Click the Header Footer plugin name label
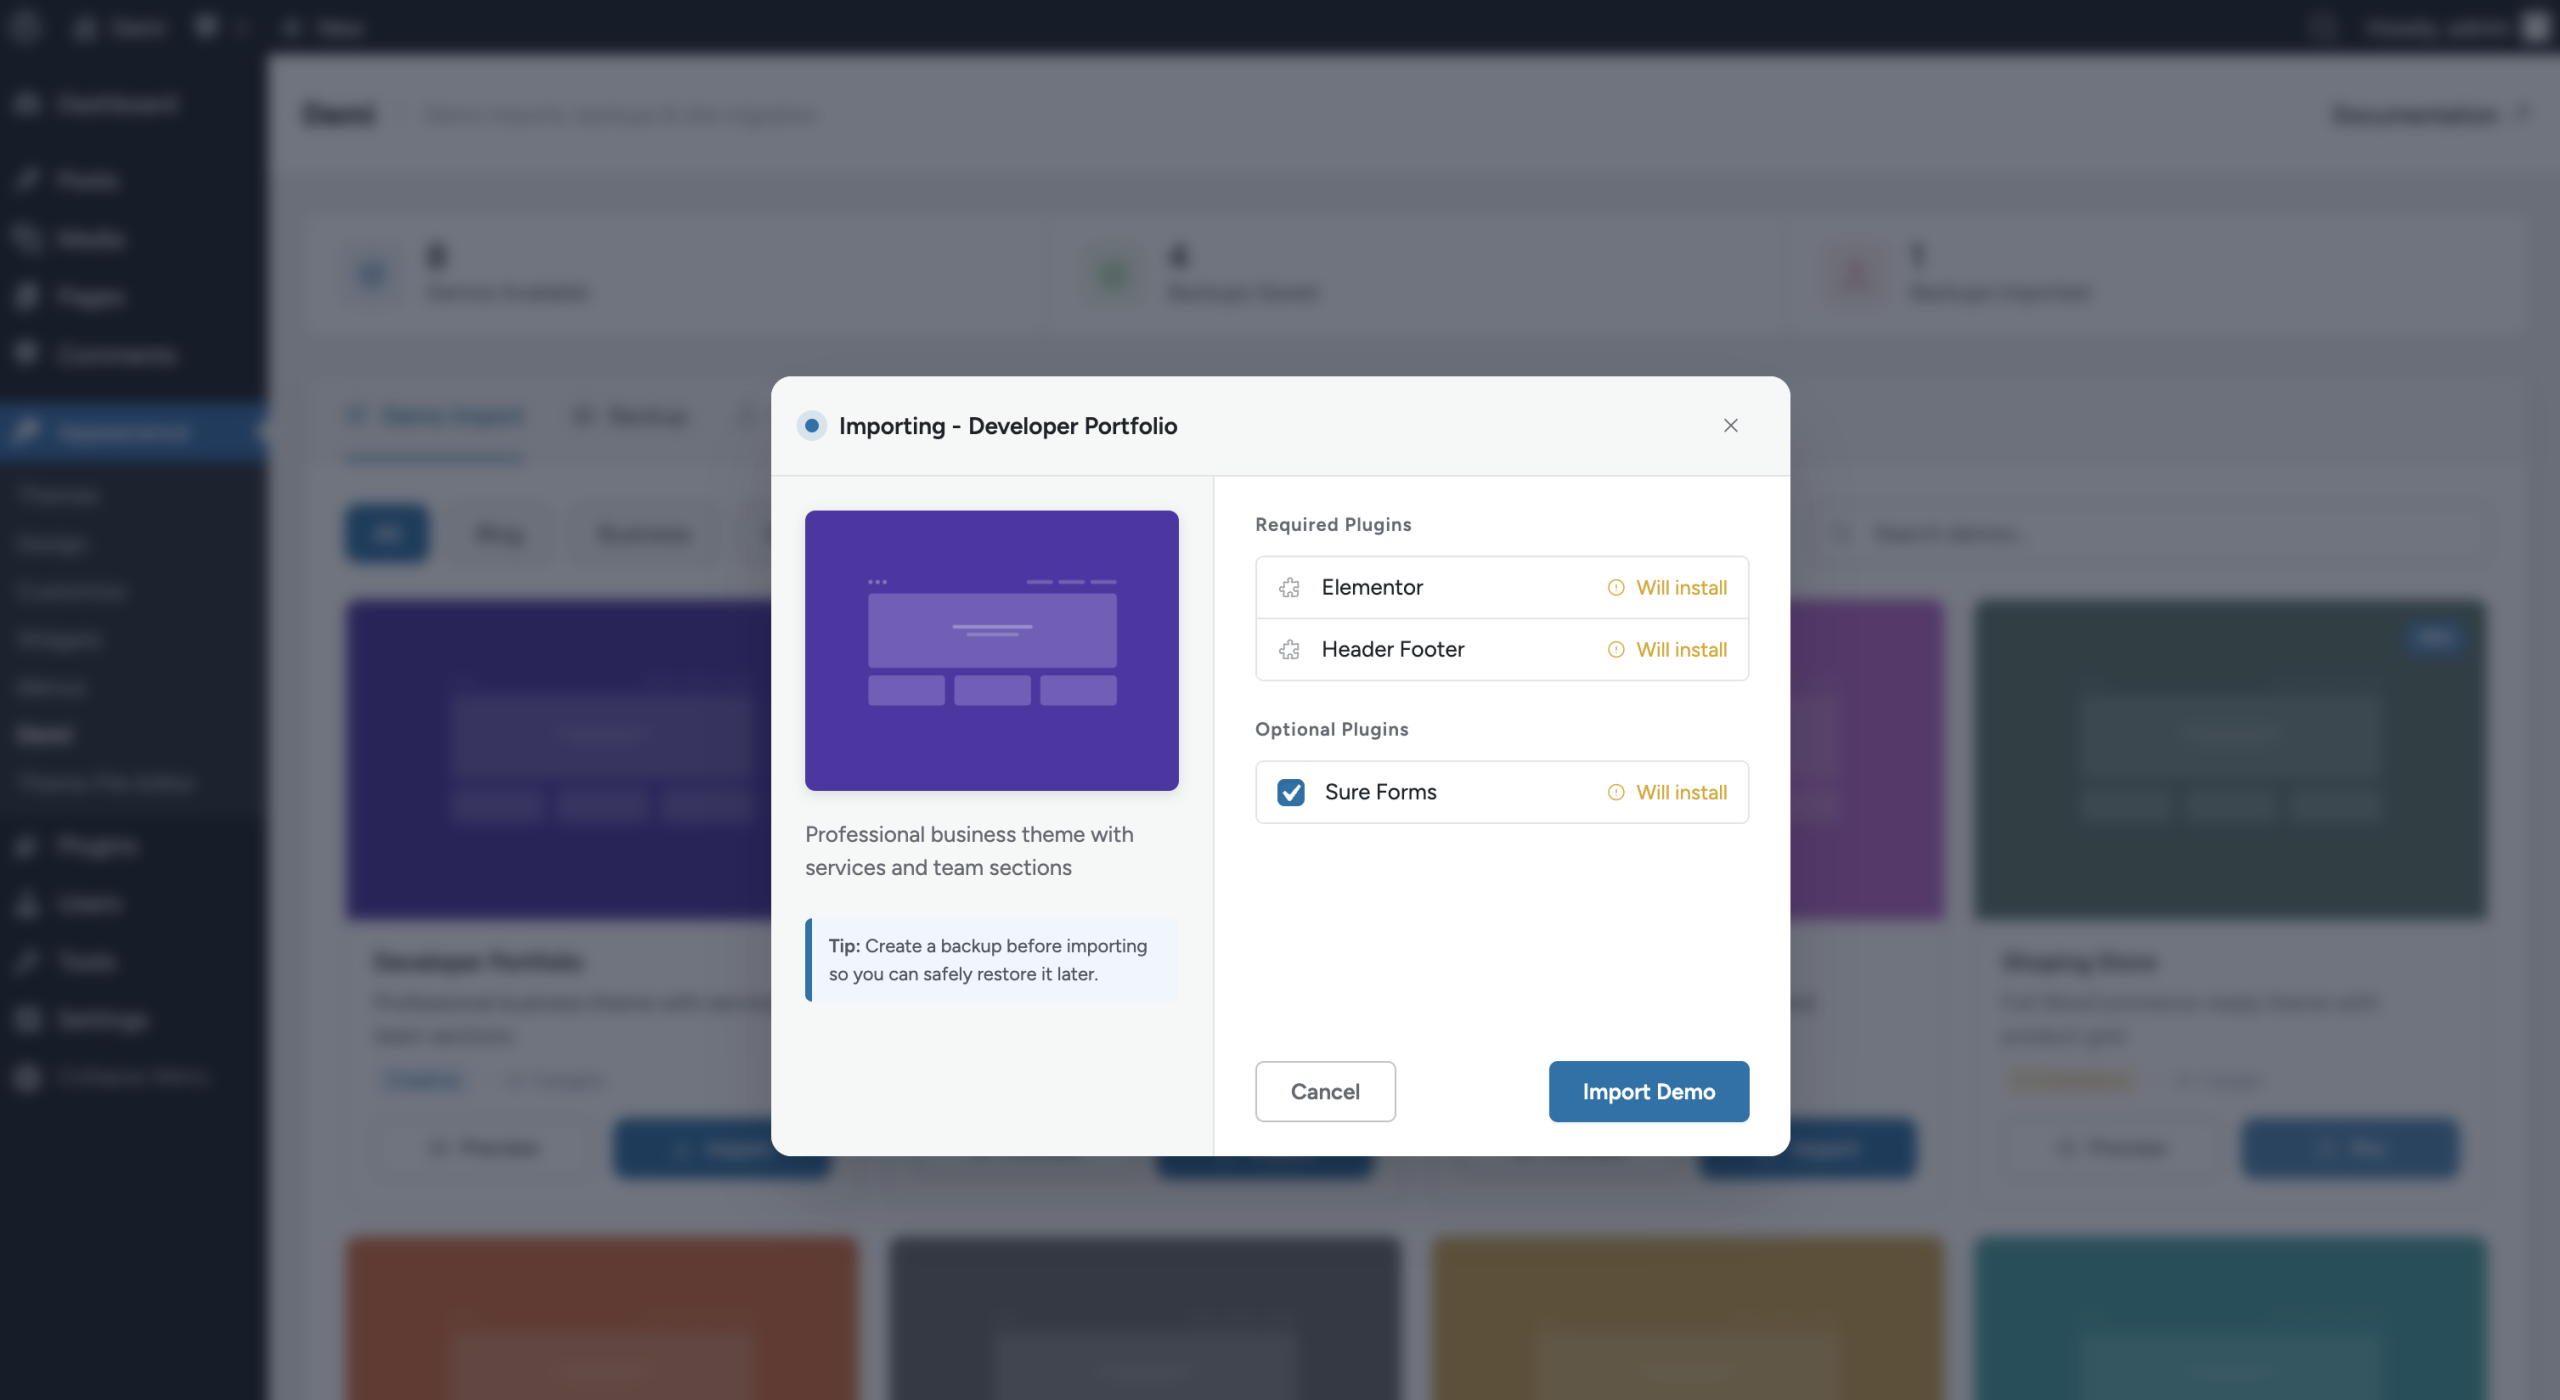The height and width of the screenshot is (1400, 2560). [x=1392, y=650]
